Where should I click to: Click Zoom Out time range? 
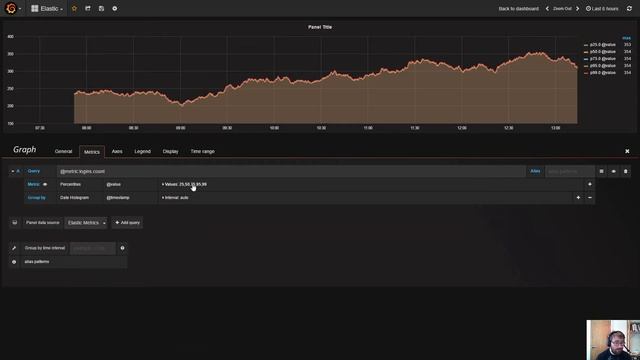point(562,9)
